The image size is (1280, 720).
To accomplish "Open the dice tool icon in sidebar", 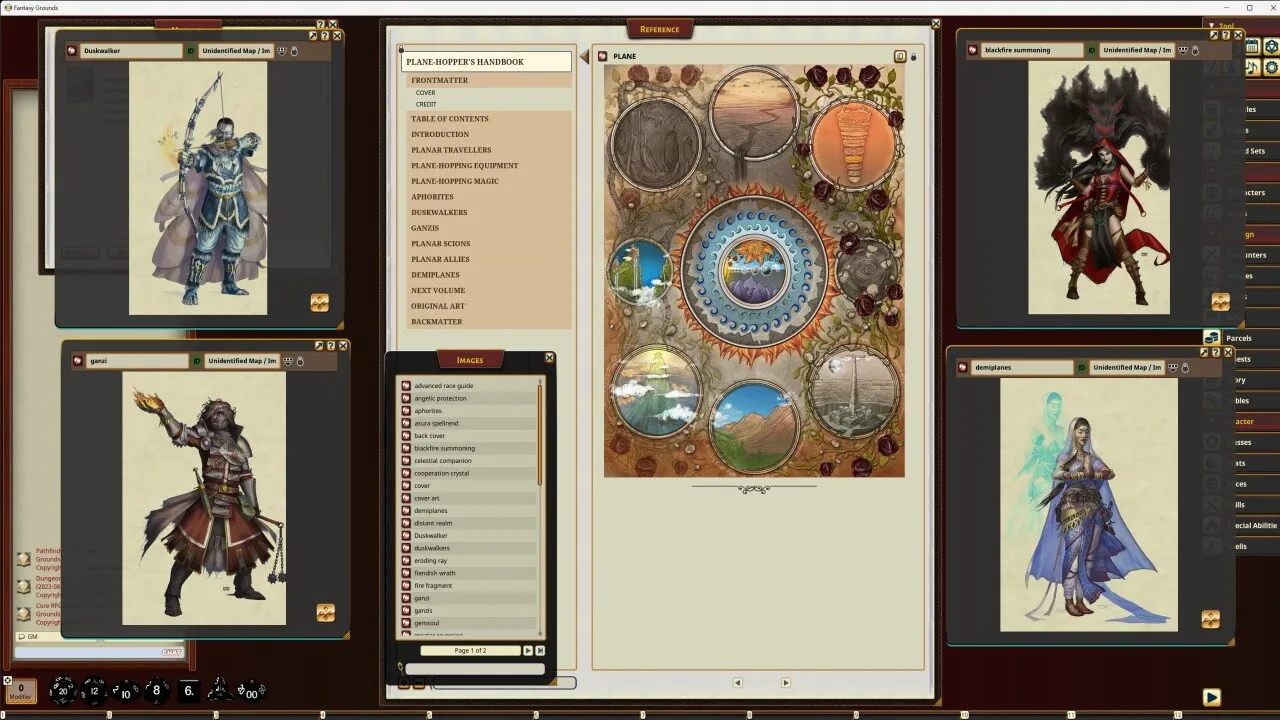I will (1271, 45).
